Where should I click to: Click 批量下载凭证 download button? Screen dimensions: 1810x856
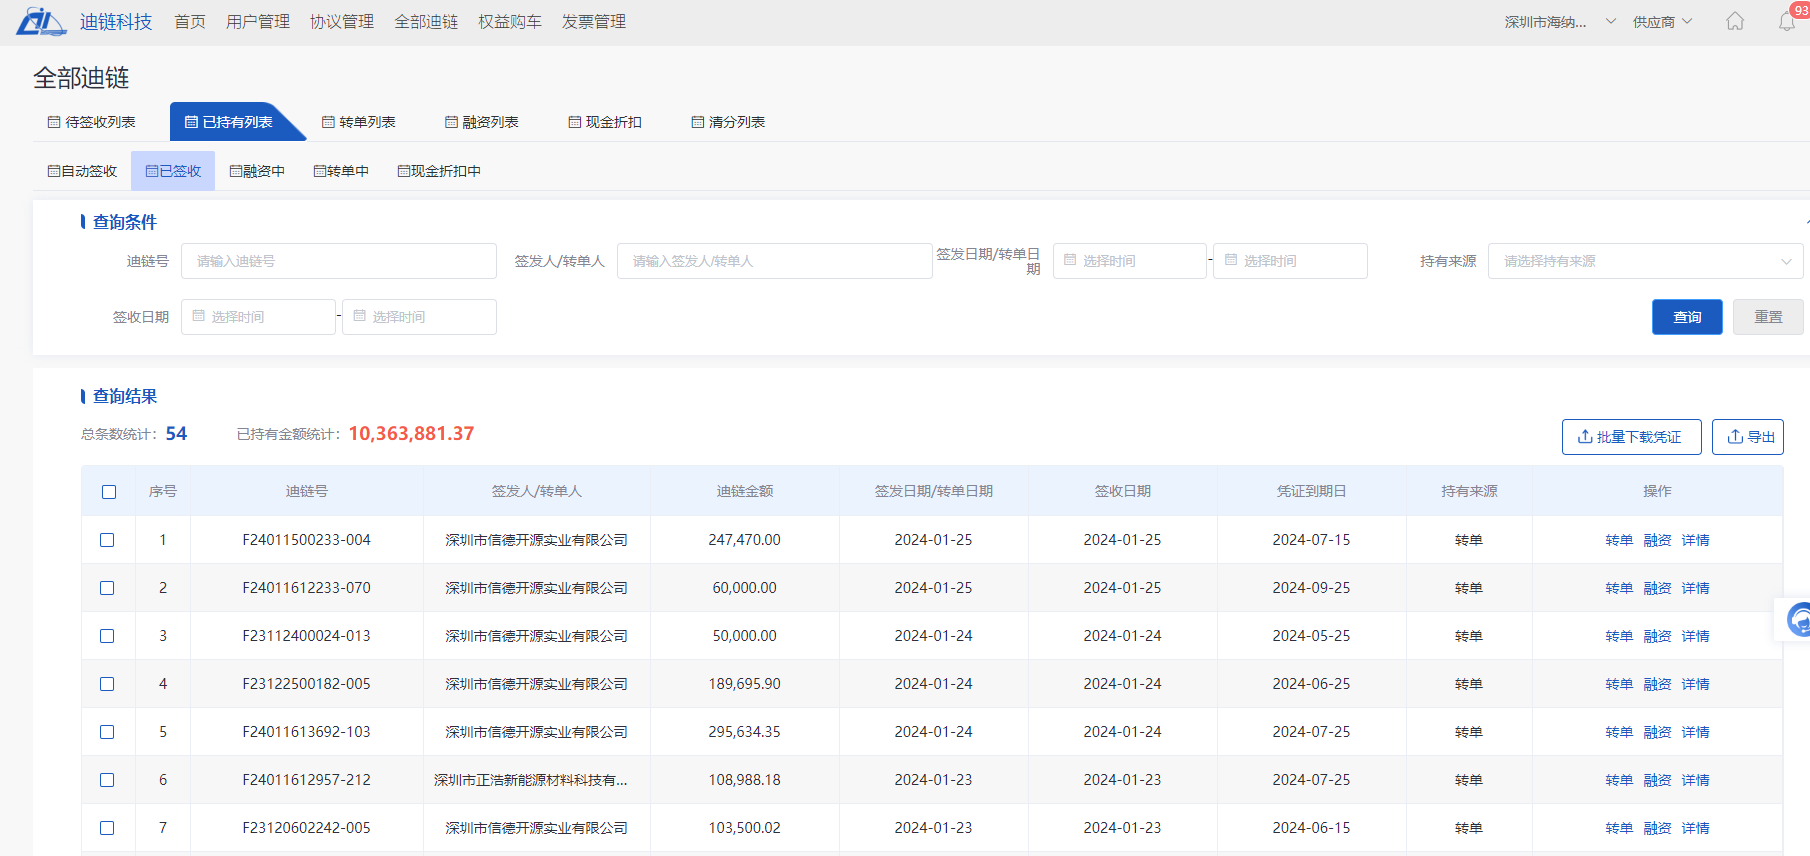[x=1631, y=437]
